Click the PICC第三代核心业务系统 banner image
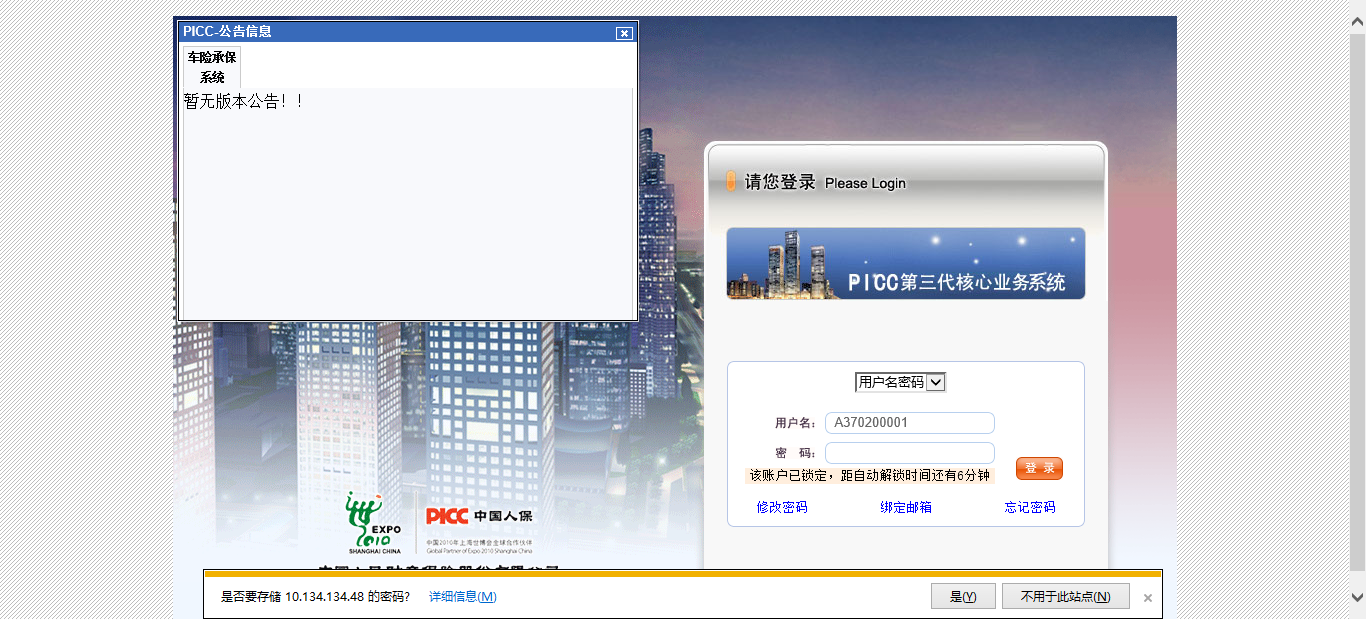Screen dimensions: 1366x619 906,263
